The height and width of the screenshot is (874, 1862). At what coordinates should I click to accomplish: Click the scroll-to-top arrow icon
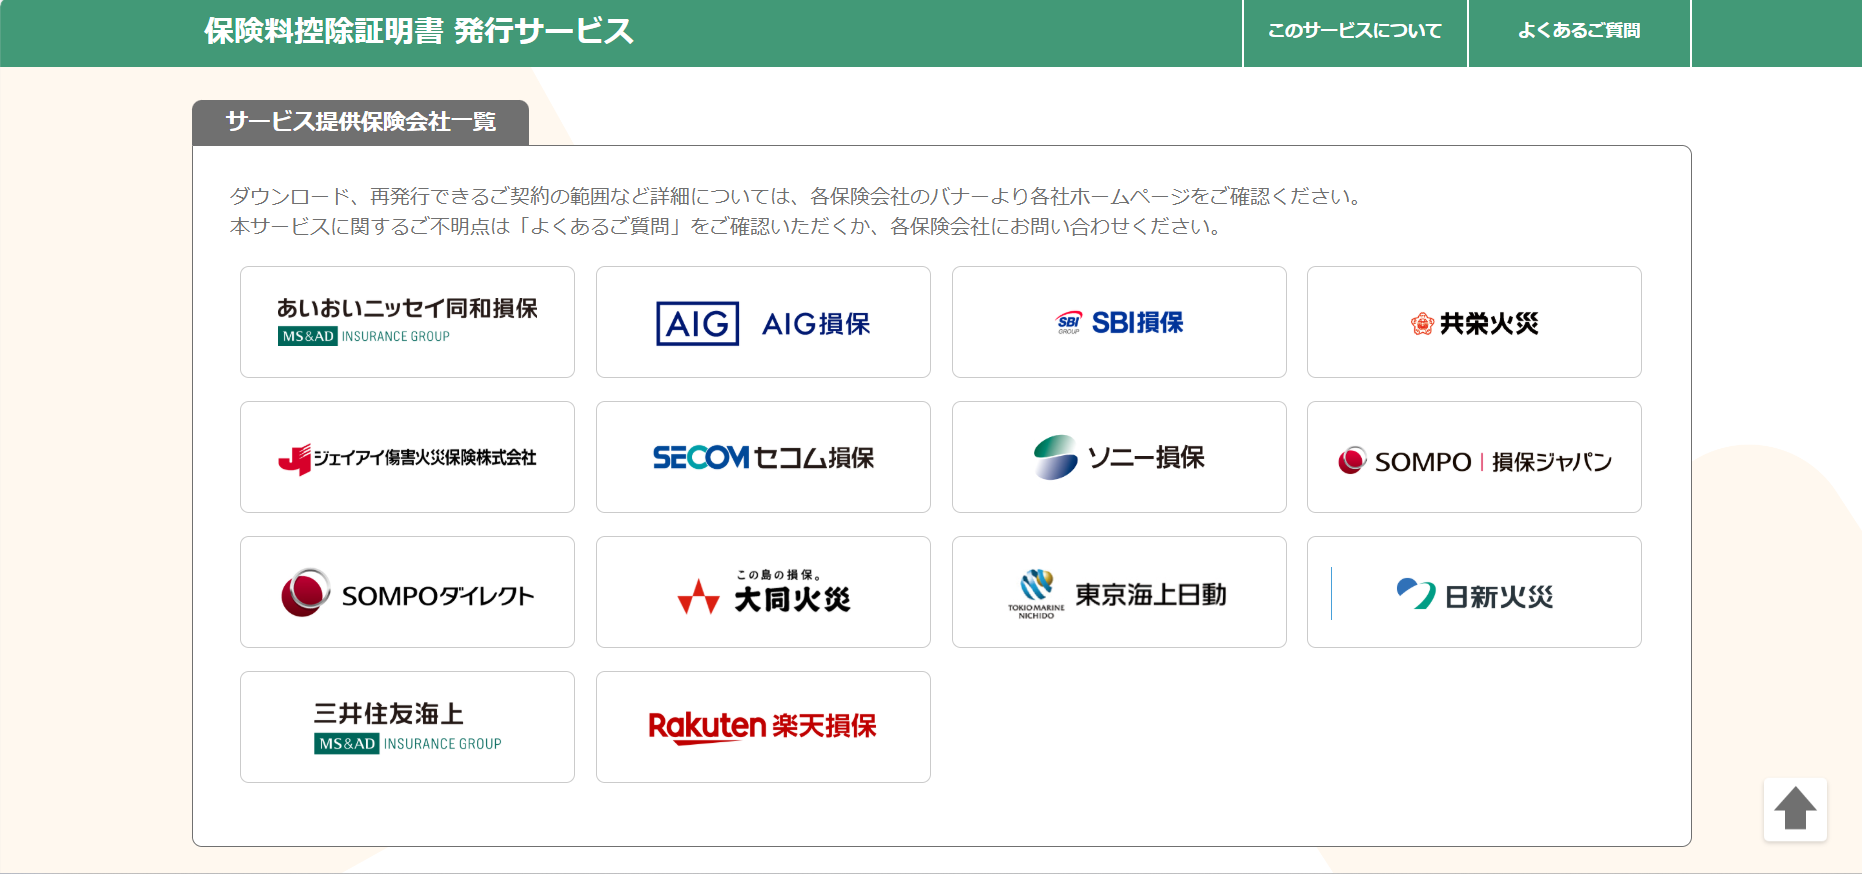pyautogui.click(x=1795, y=809)
